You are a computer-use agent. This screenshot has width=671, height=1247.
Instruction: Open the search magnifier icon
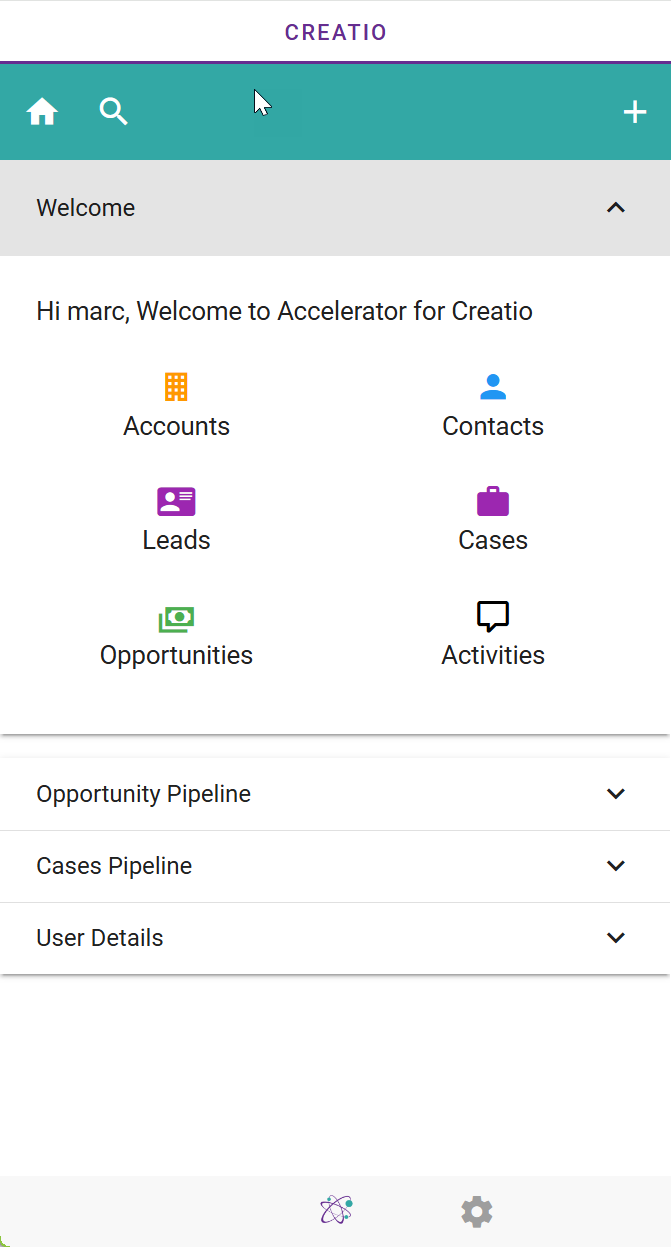pos(114,112)
